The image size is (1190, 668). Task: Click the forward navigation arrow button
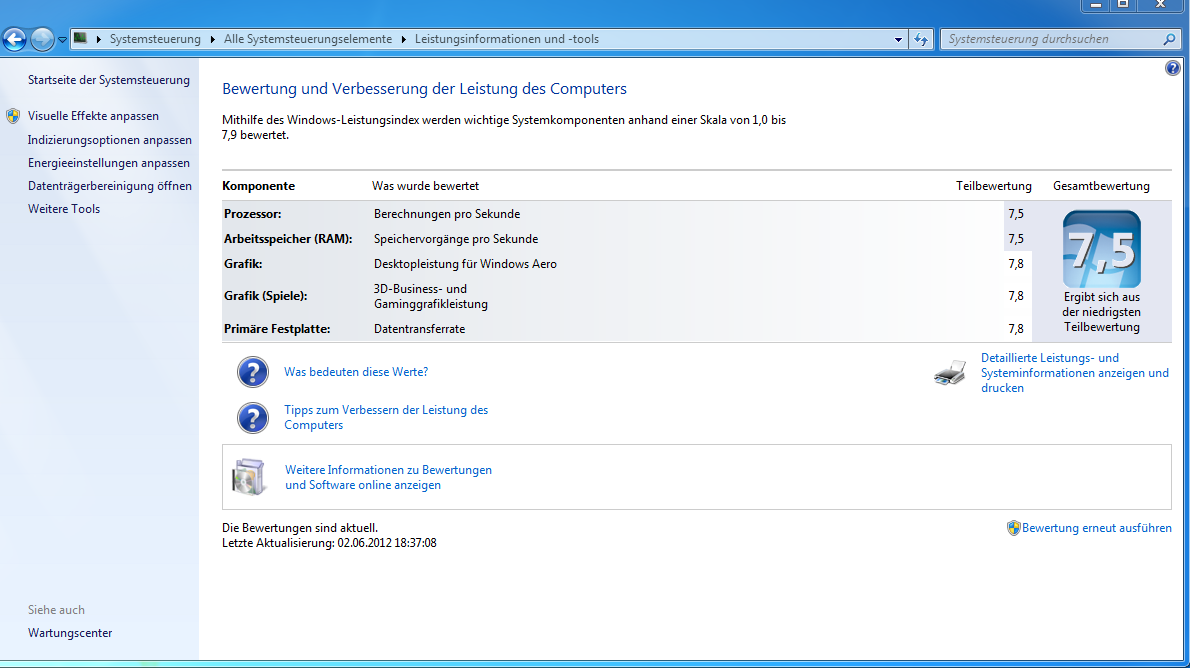[42, 39]
